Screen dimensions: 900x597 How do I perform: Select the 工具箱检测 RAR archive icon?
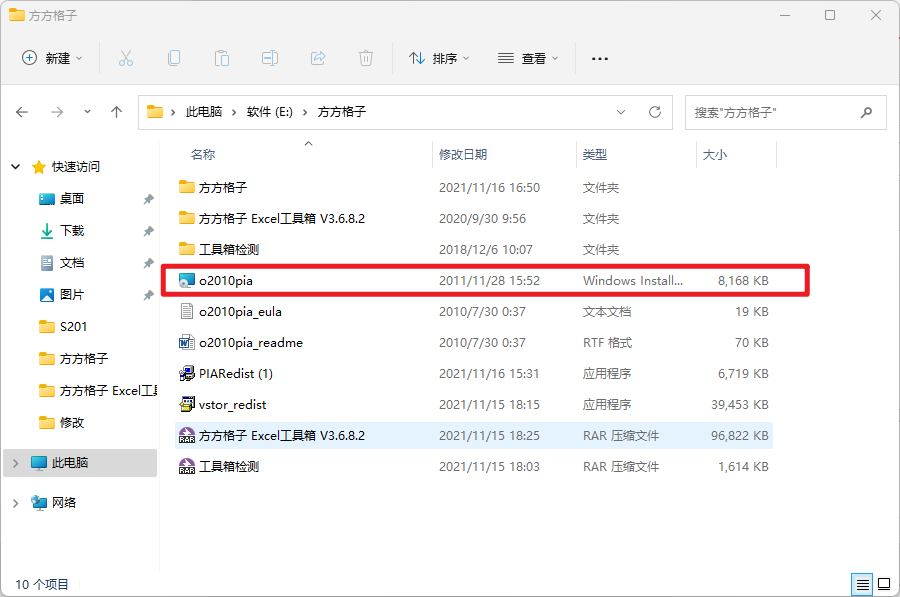[x=187, y=467]
